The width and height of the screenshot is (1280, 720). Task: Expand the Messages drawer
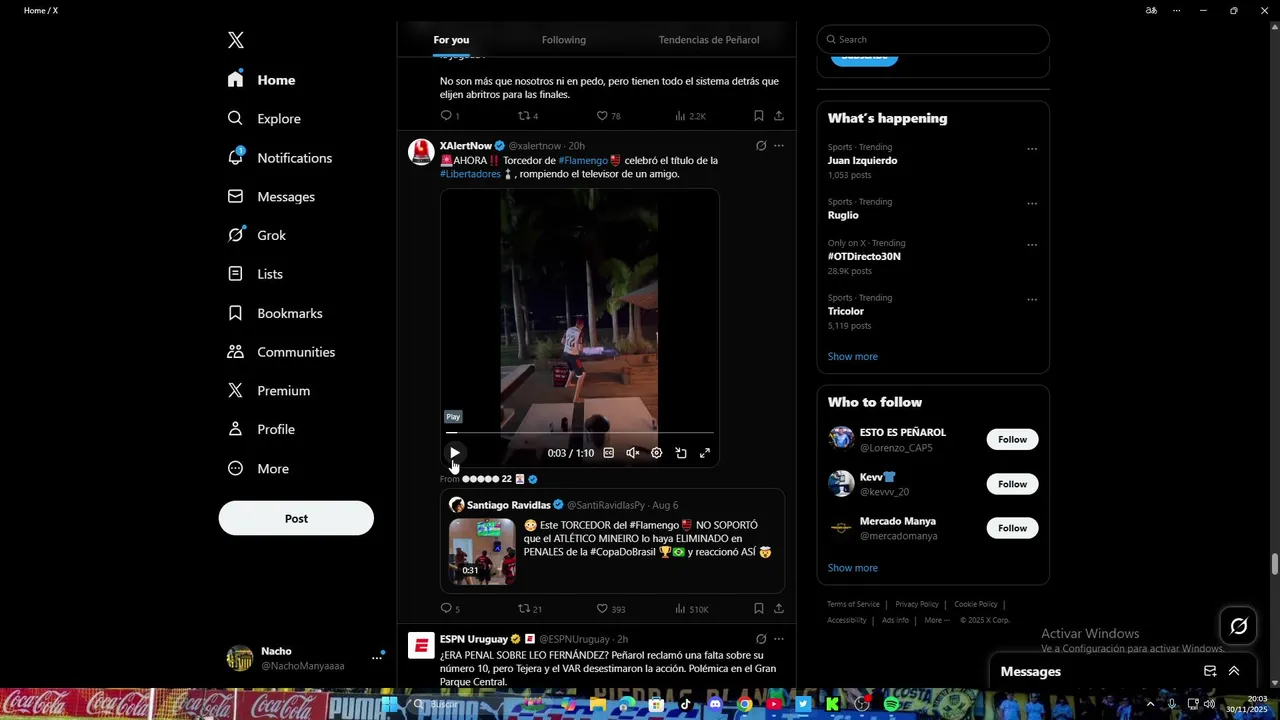coord(1234,671)
